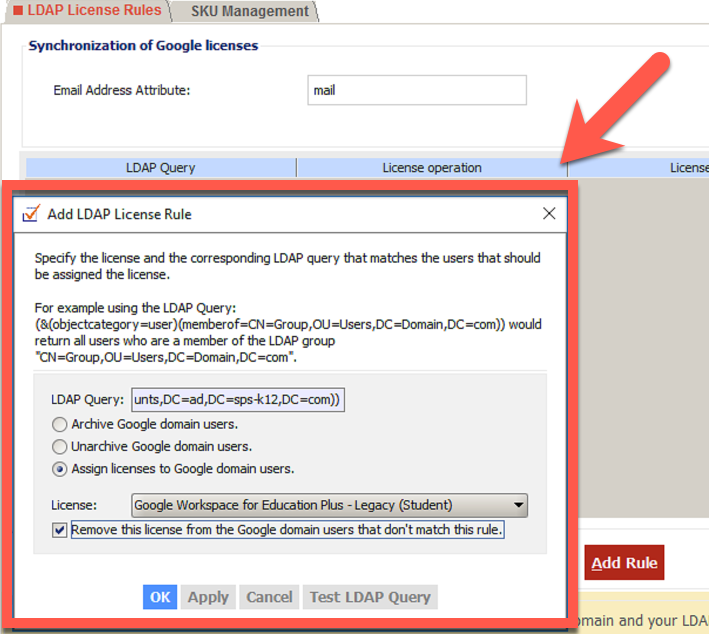
Task: Click the License operation column header
Action: (432, 168)
